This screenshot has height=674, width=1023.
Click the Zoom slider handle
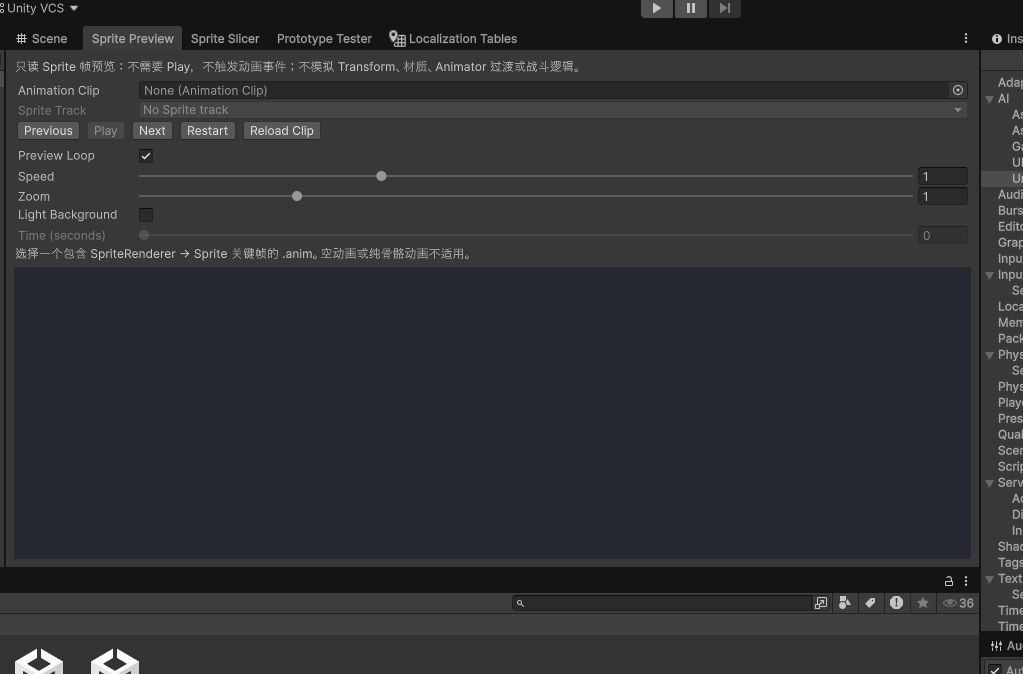(297, 196)
